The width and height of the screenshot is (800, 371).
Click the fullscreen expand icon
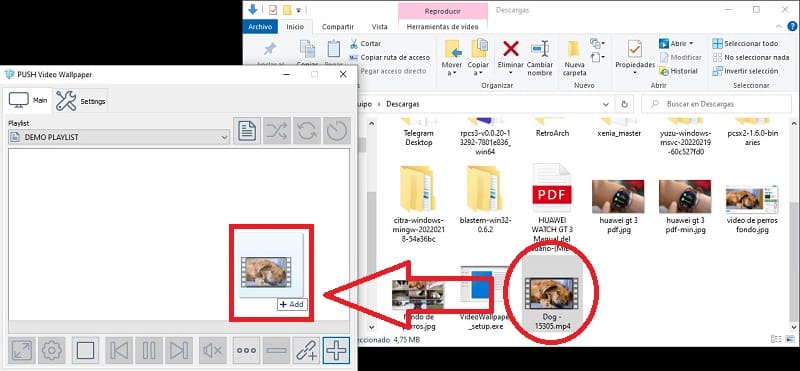pos(21,351)
